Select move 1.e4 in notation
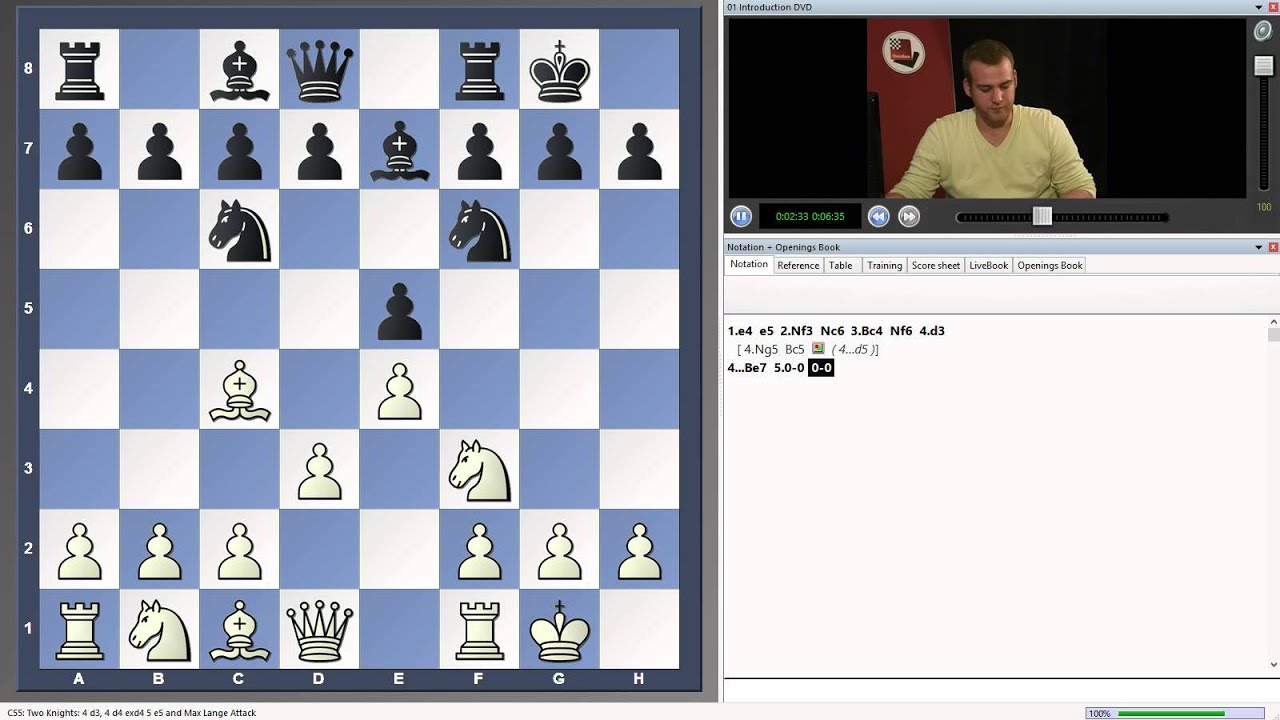The height and width of the screenshot is (720, 1280). 740,331
